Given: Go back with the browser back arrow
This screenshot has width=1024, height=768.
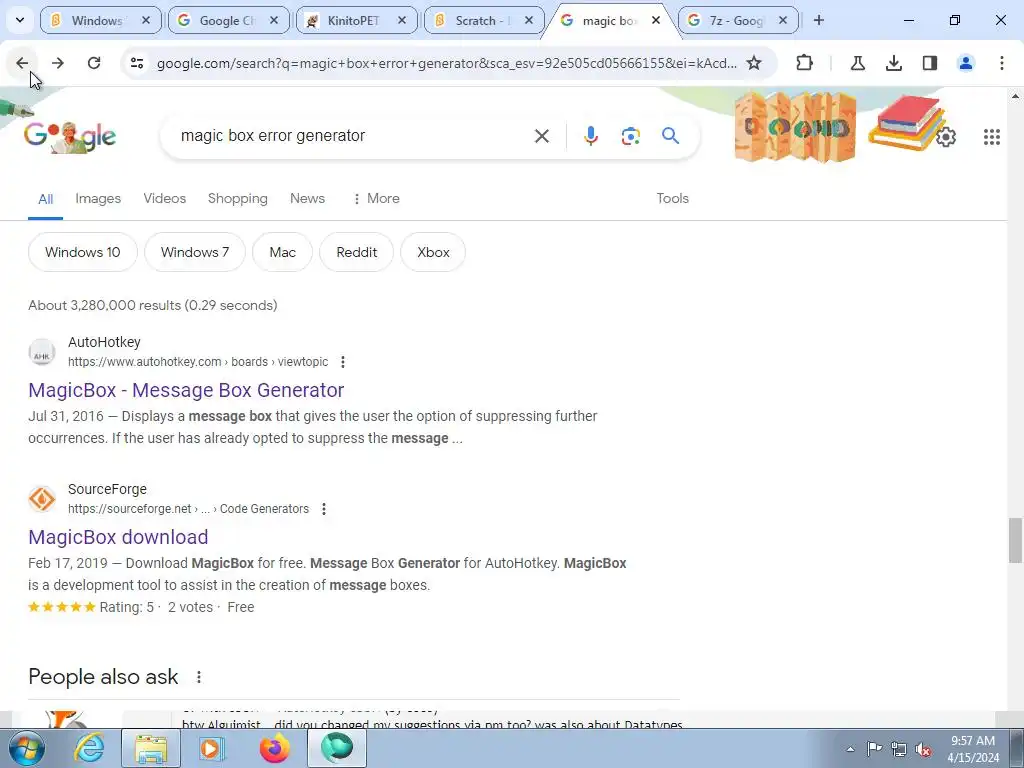Looking at the screenshot, I should click(22, 63).
